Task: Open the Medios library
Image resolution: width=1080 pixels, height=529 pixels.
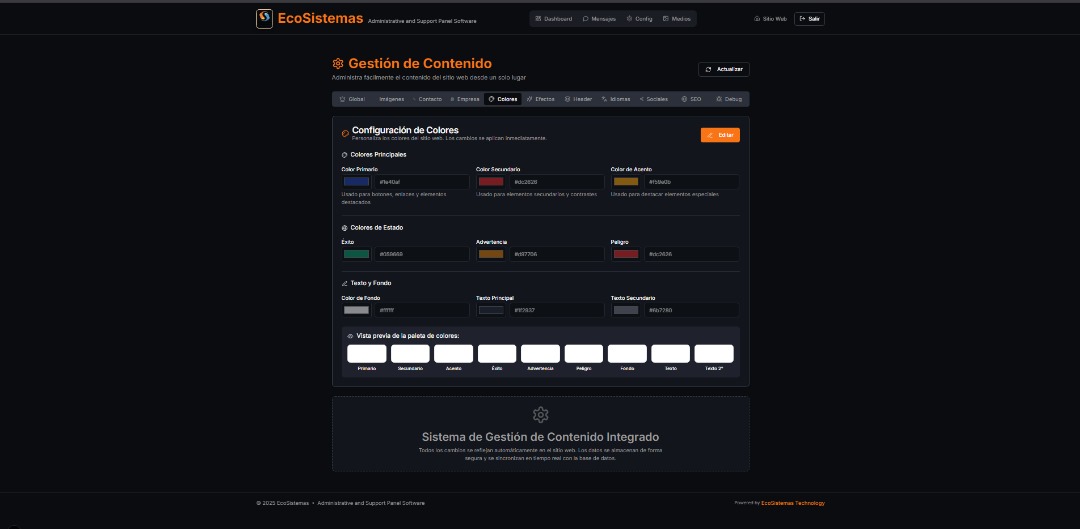Action: pos(676,19)
